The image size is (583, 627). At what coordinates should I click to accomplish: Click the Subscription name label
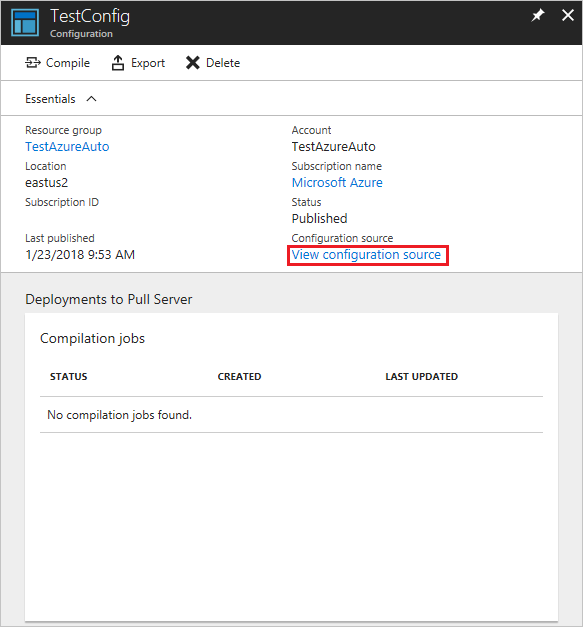point(337,166)
